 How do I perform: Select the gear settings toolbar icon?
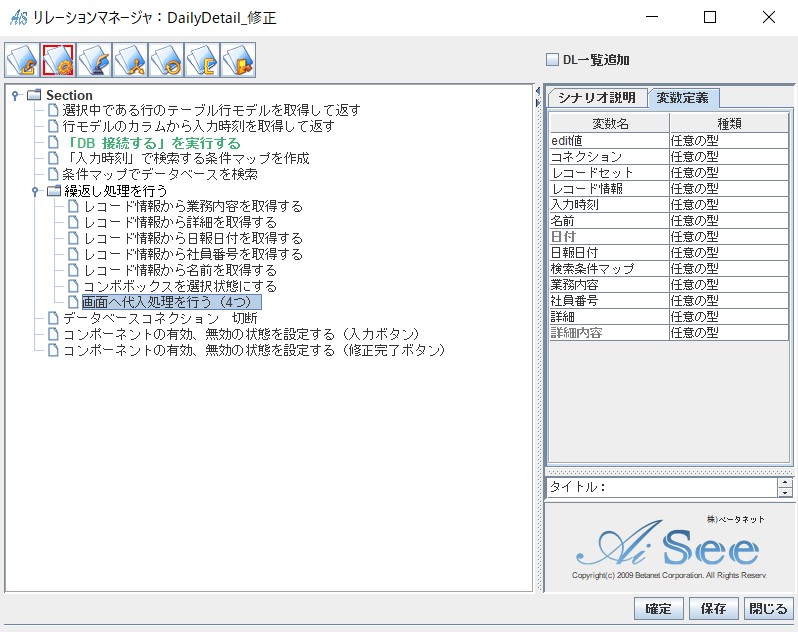[x=59, y=60]
